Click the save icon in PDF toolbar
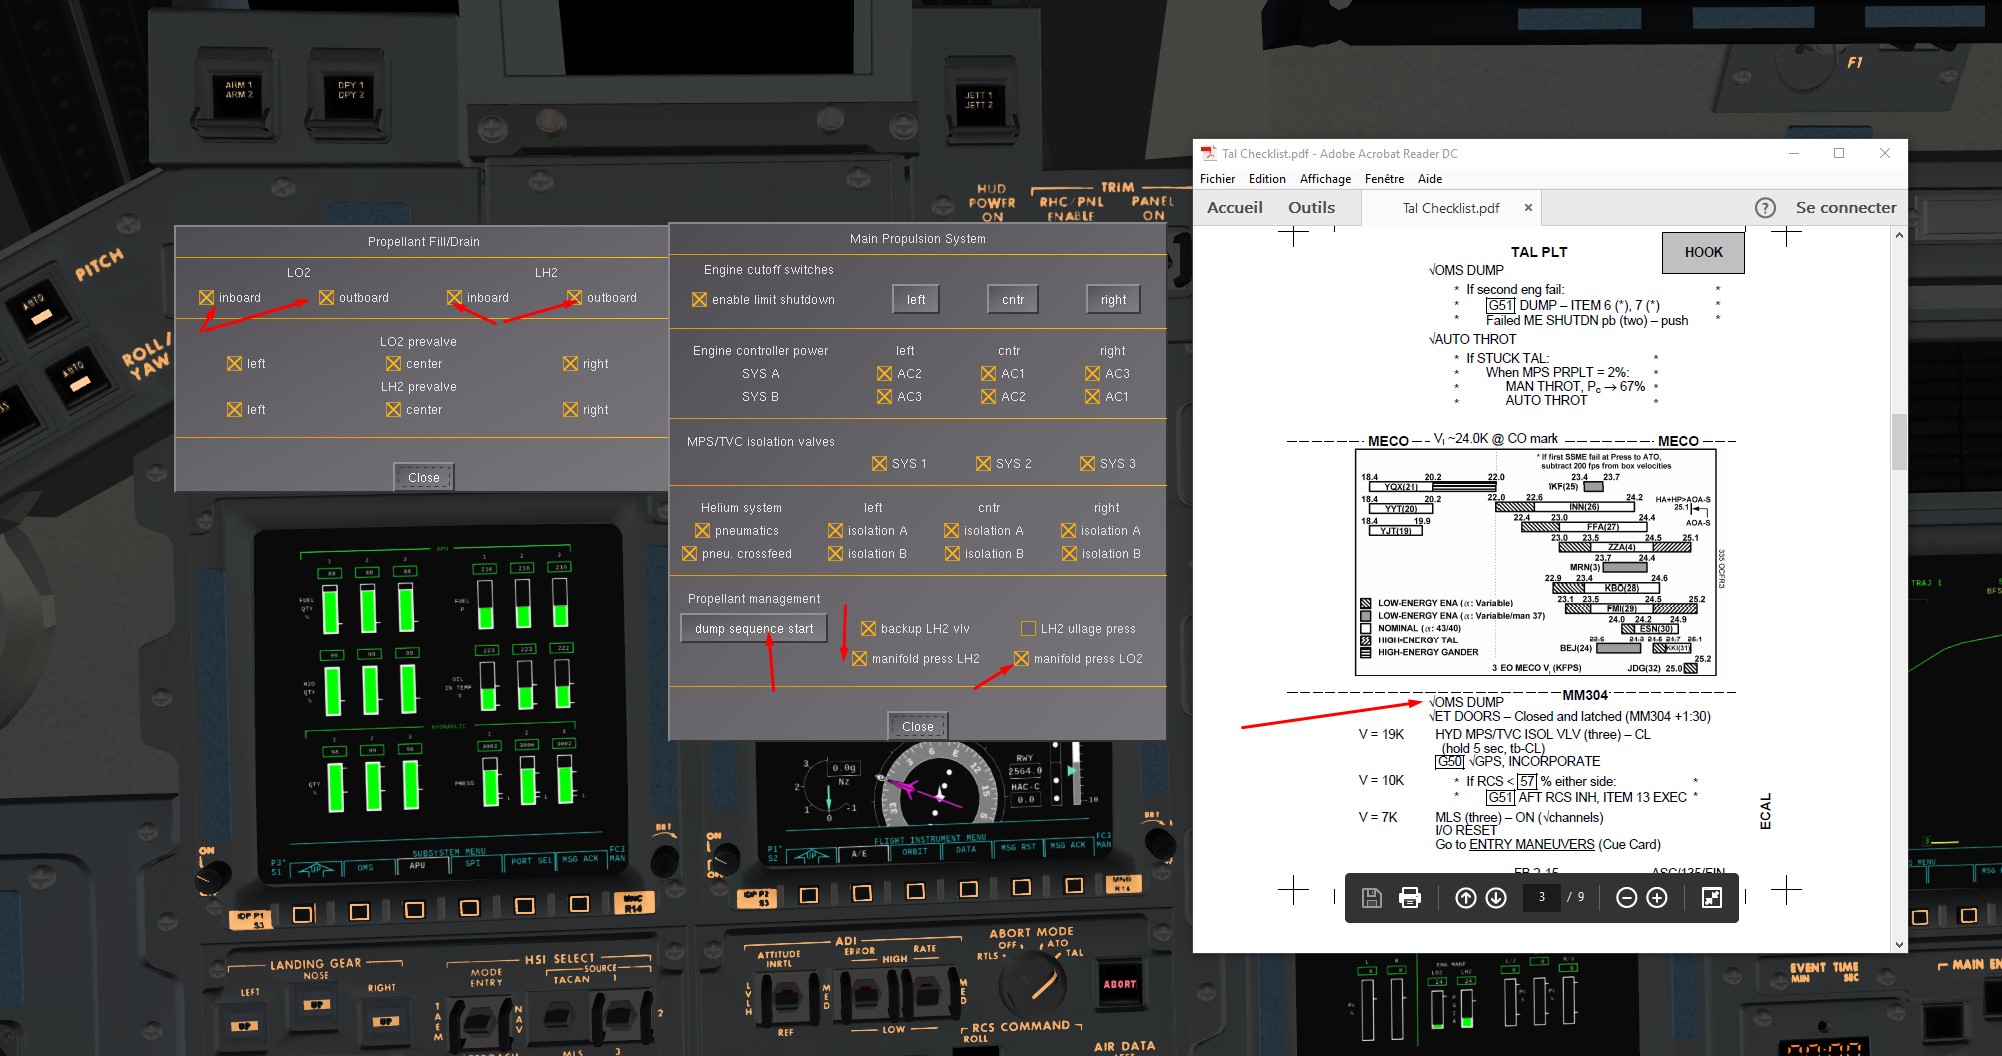The width and height of the screenshot is (2002, 1056). [1372, 898]
